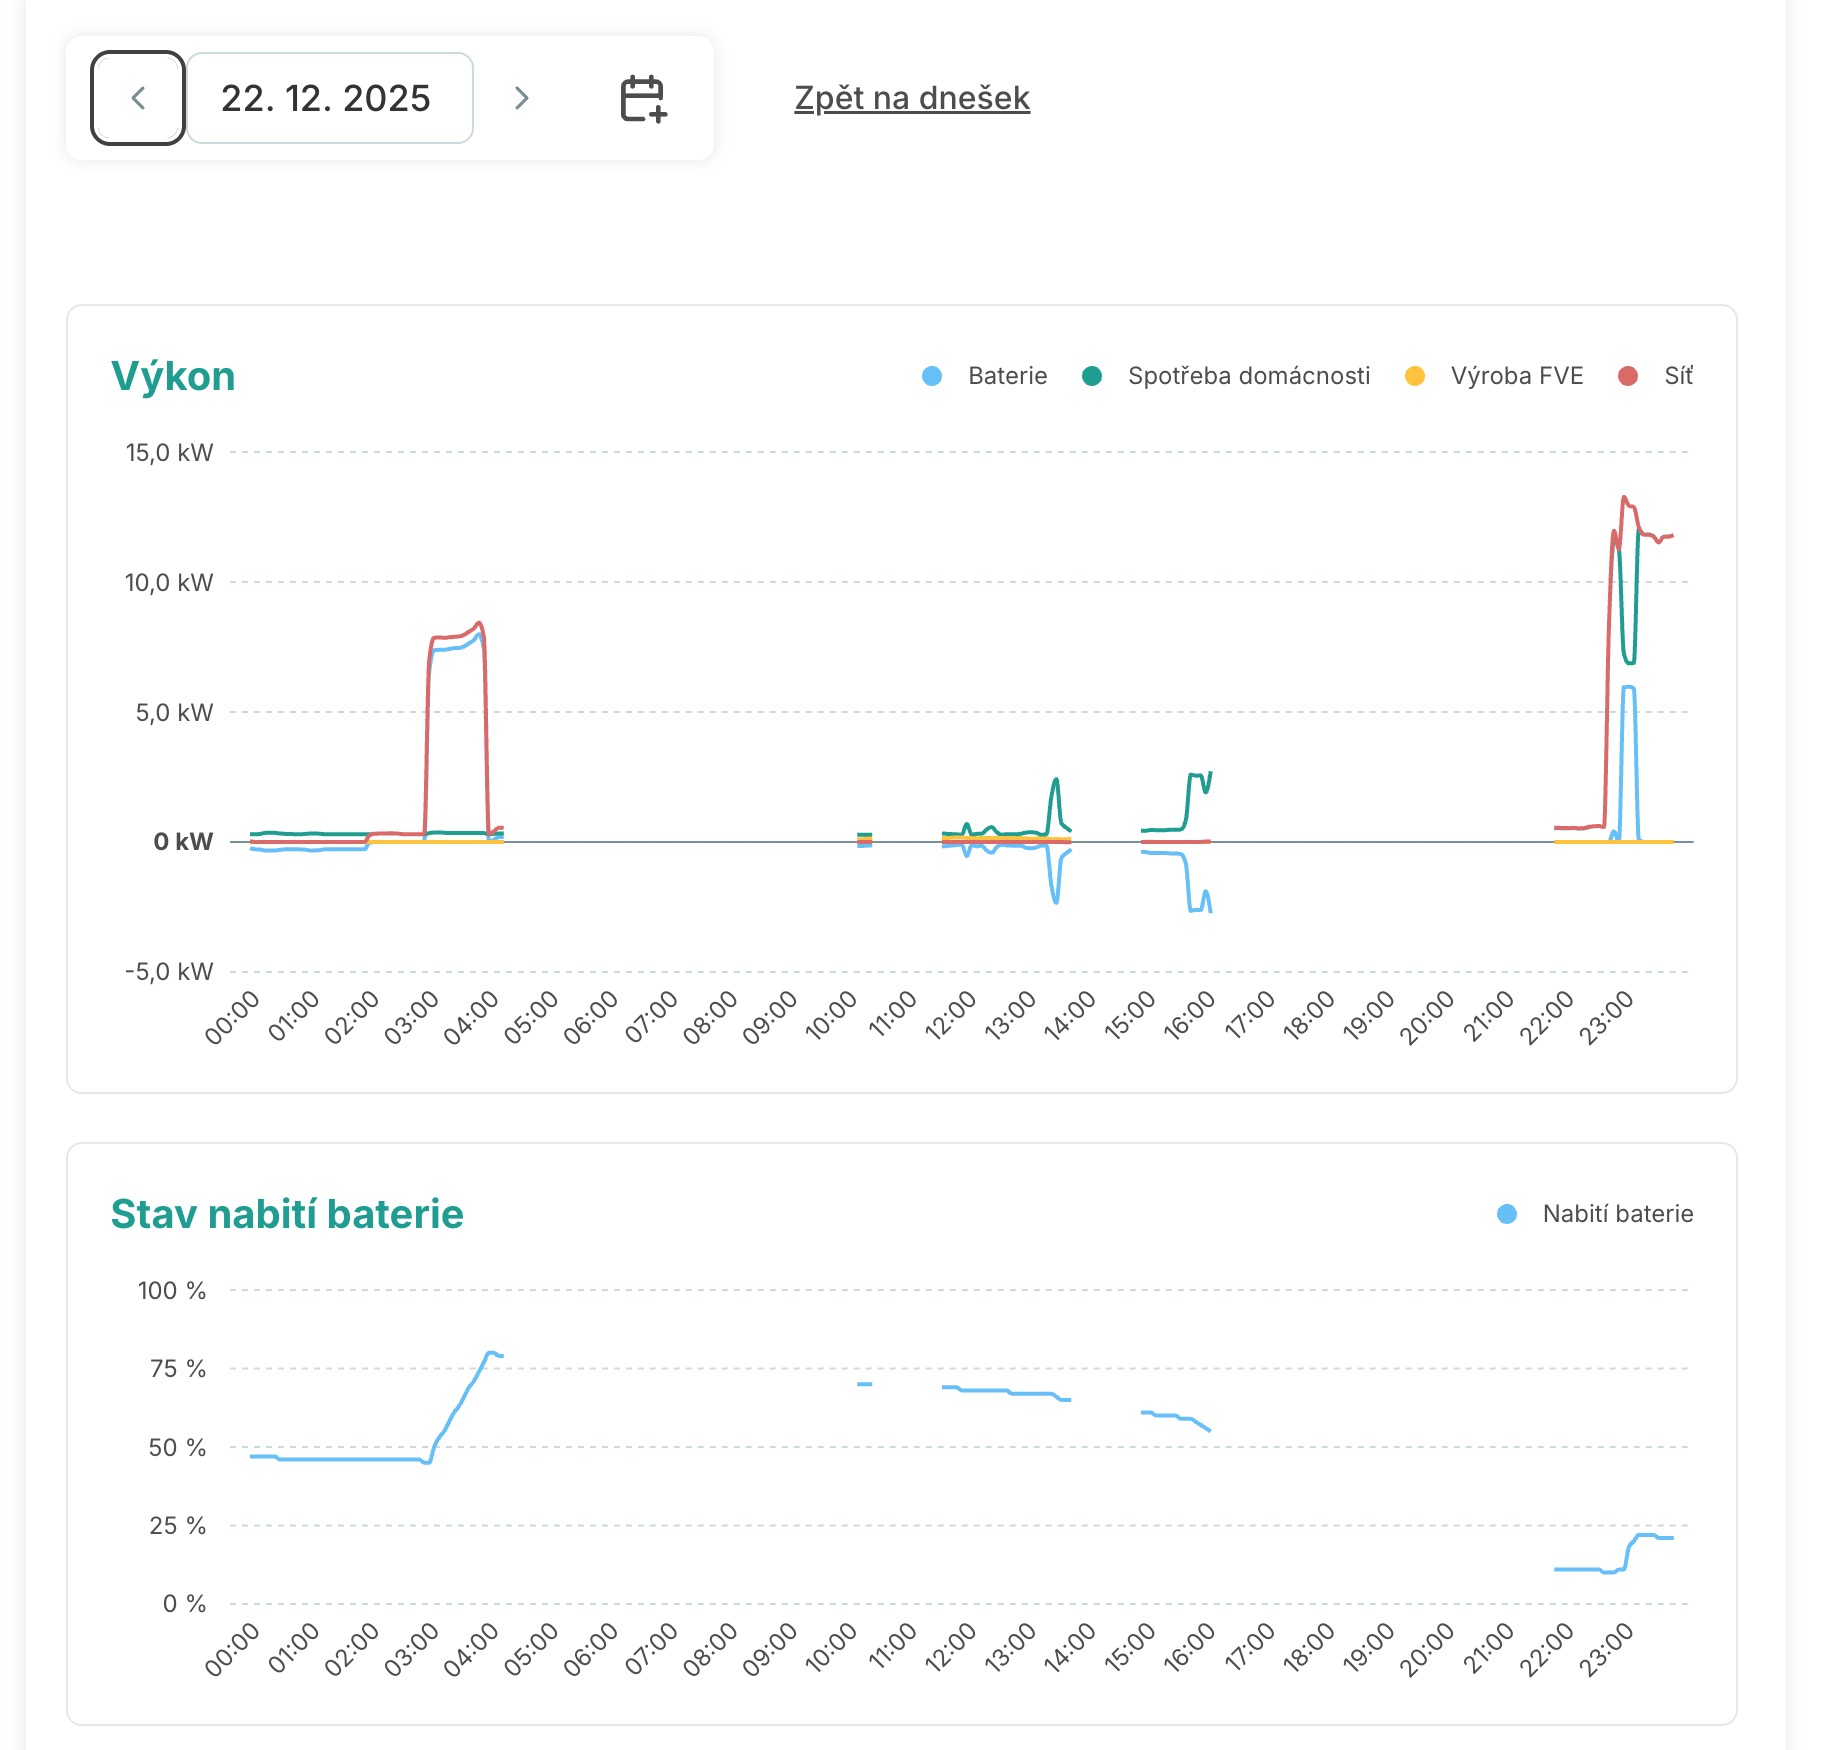1834x1750 pixels.
Task: Toggle the Nabití baterie legend label
Action: [x=1617, y=1214]
